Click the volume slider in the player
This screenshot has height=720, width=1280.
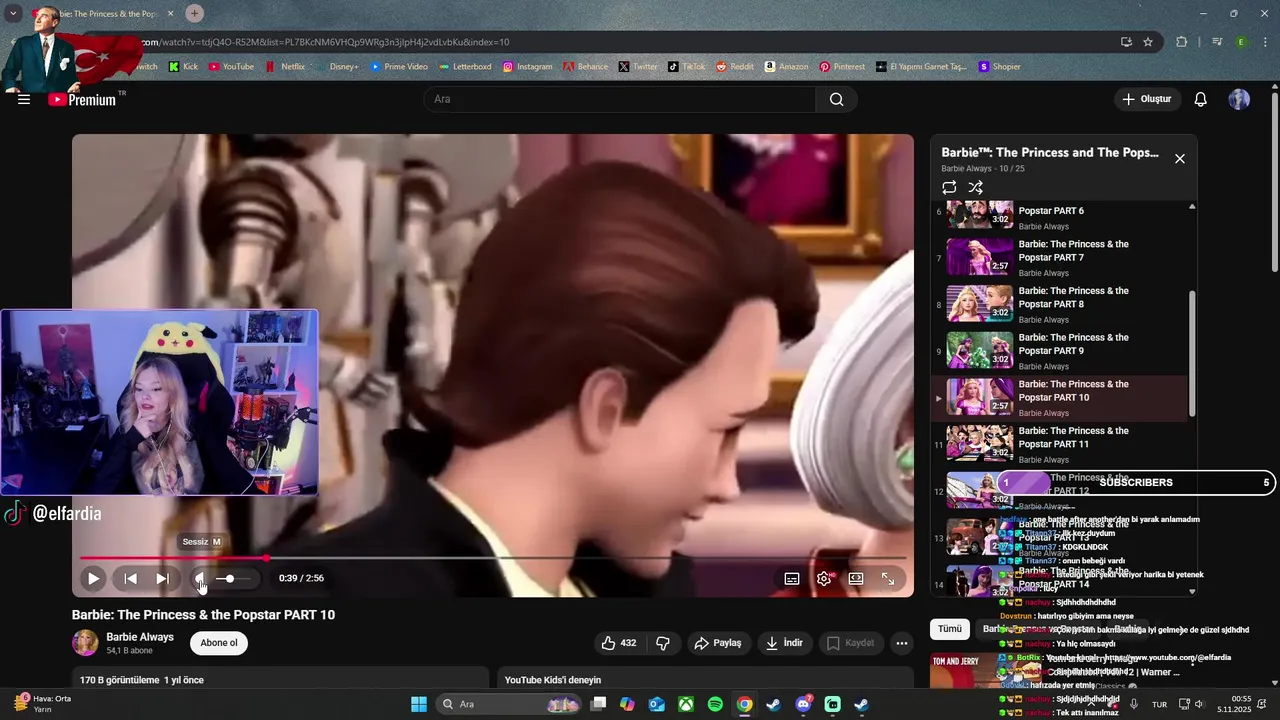(236, 578)
